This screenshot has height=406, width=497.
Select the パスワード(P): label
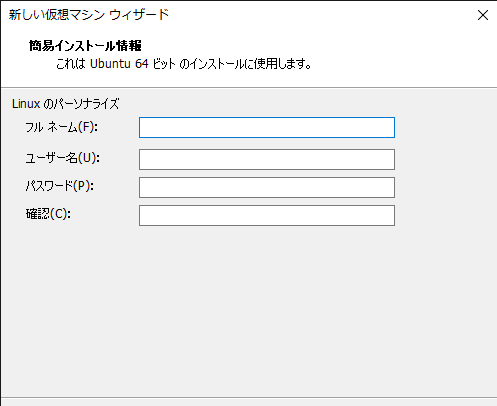click(60, 186)
